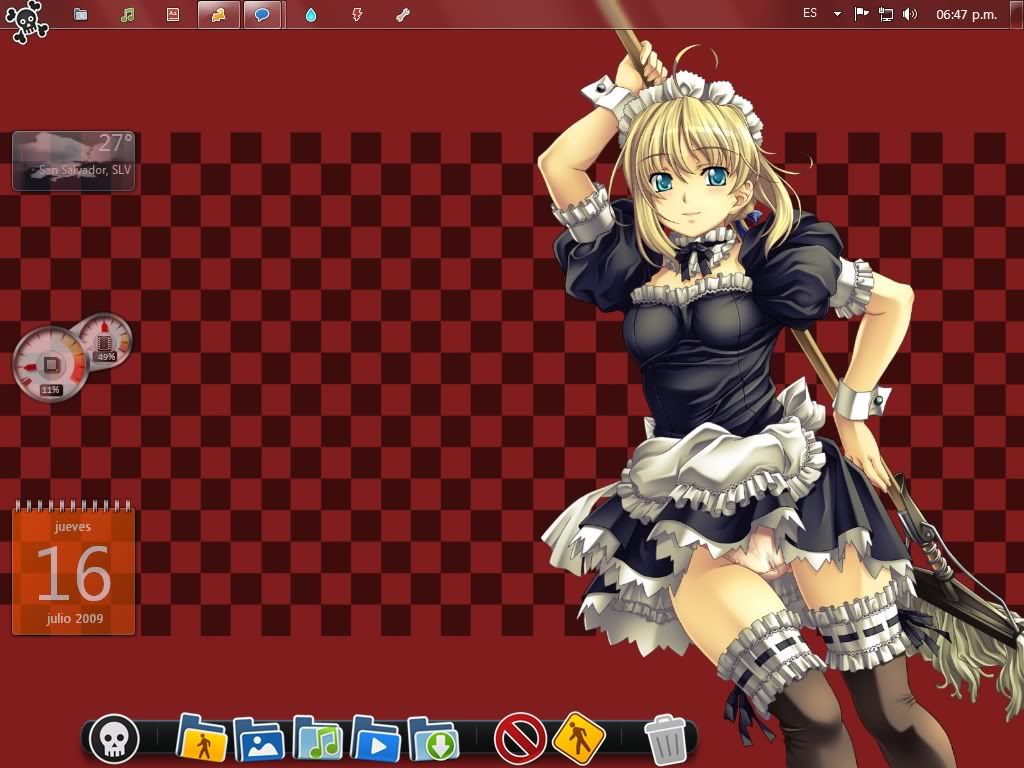1024x768 pixels.
Task: Switch to the highlighted yellow taskbar application
Action: pyautogui.click(x=218, y=14)
